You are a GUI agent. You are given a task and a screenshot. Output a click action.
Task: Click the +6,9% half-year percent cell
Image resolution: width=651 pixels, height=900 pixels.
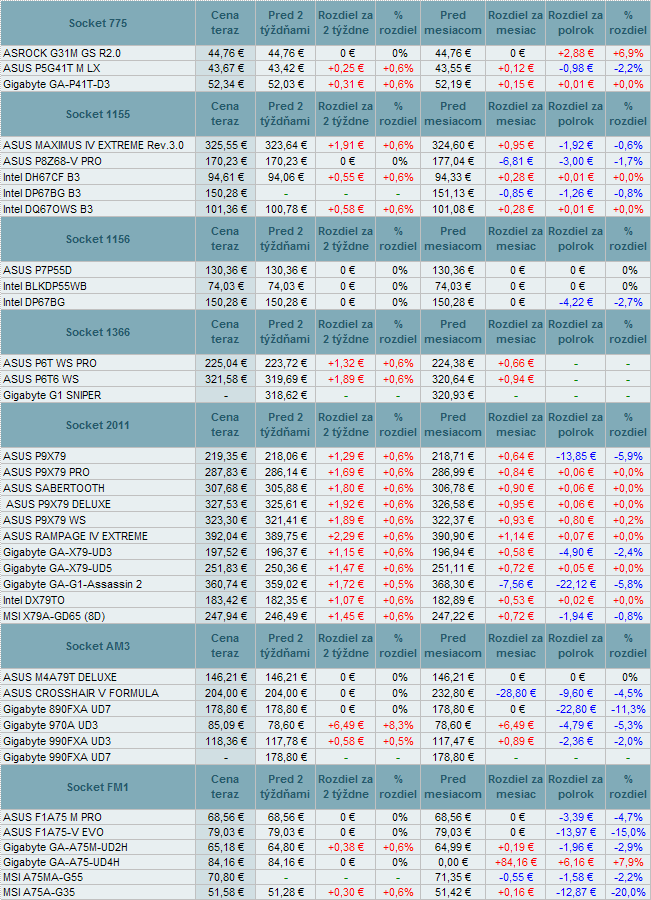(627, 53)
